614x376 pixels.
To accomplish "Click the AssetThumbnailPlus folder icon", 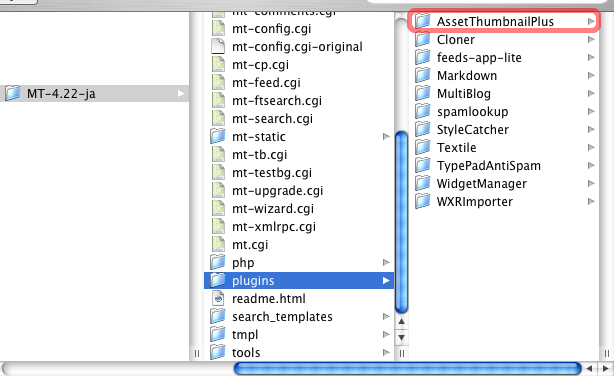I will pyautogui.click(x=423, y=21).
